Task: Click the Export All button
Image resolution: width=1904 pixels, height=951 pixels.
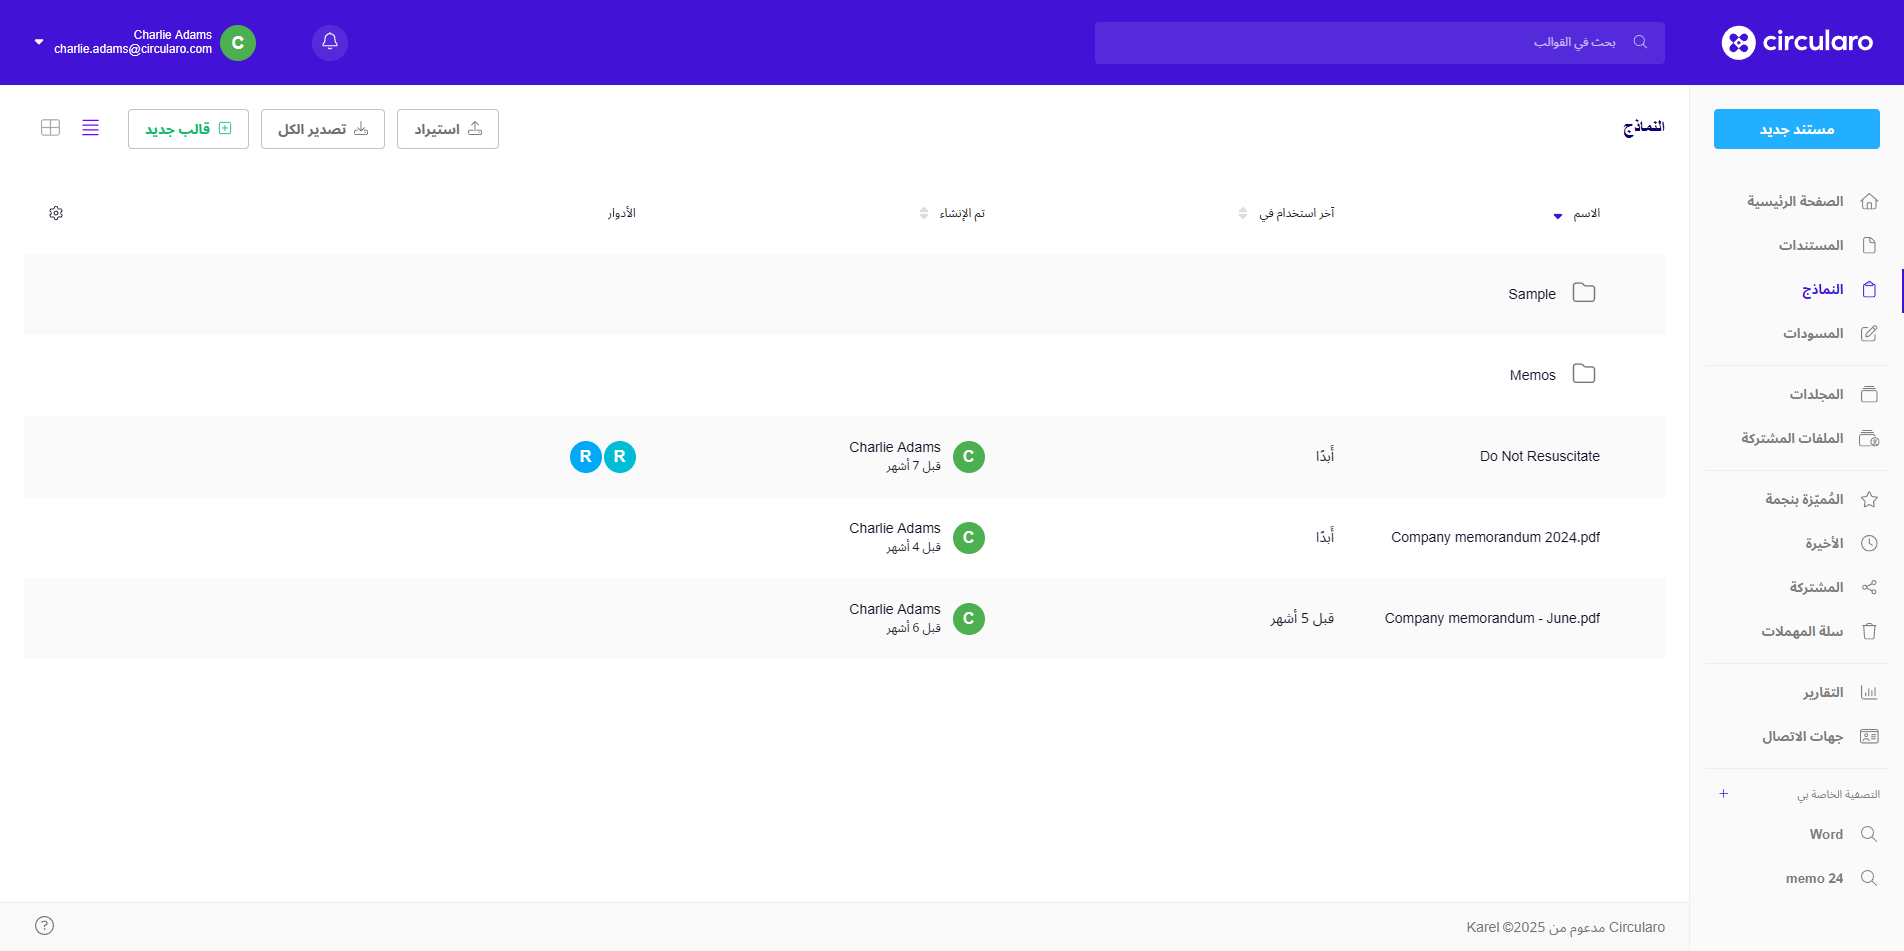Action: click(x=323, y=129)
